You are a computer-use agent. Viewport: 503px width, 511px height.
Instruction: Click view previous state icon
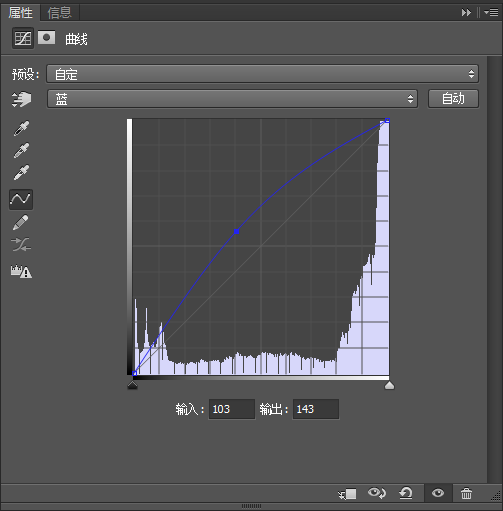(x=377, y=493)
